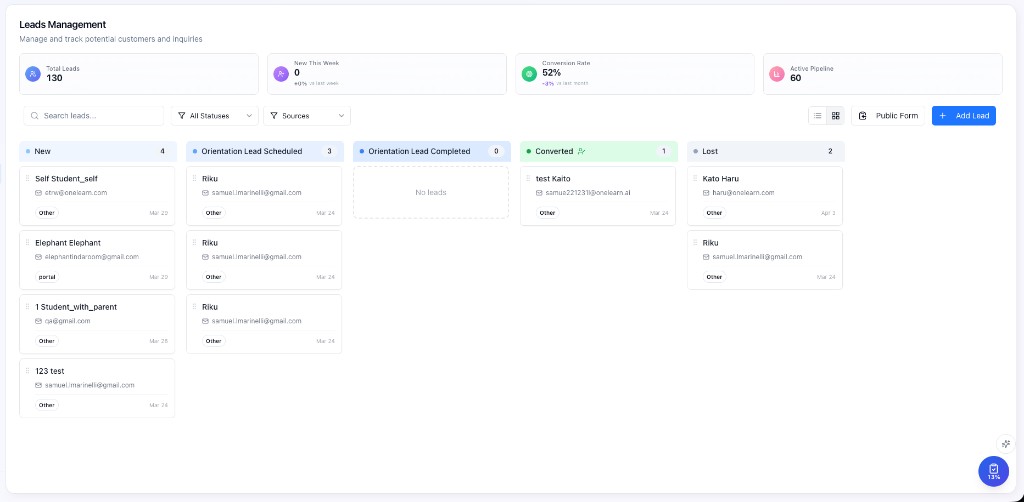
Task: Open the Sources filter dropdown
Action: tap(307, 116)
